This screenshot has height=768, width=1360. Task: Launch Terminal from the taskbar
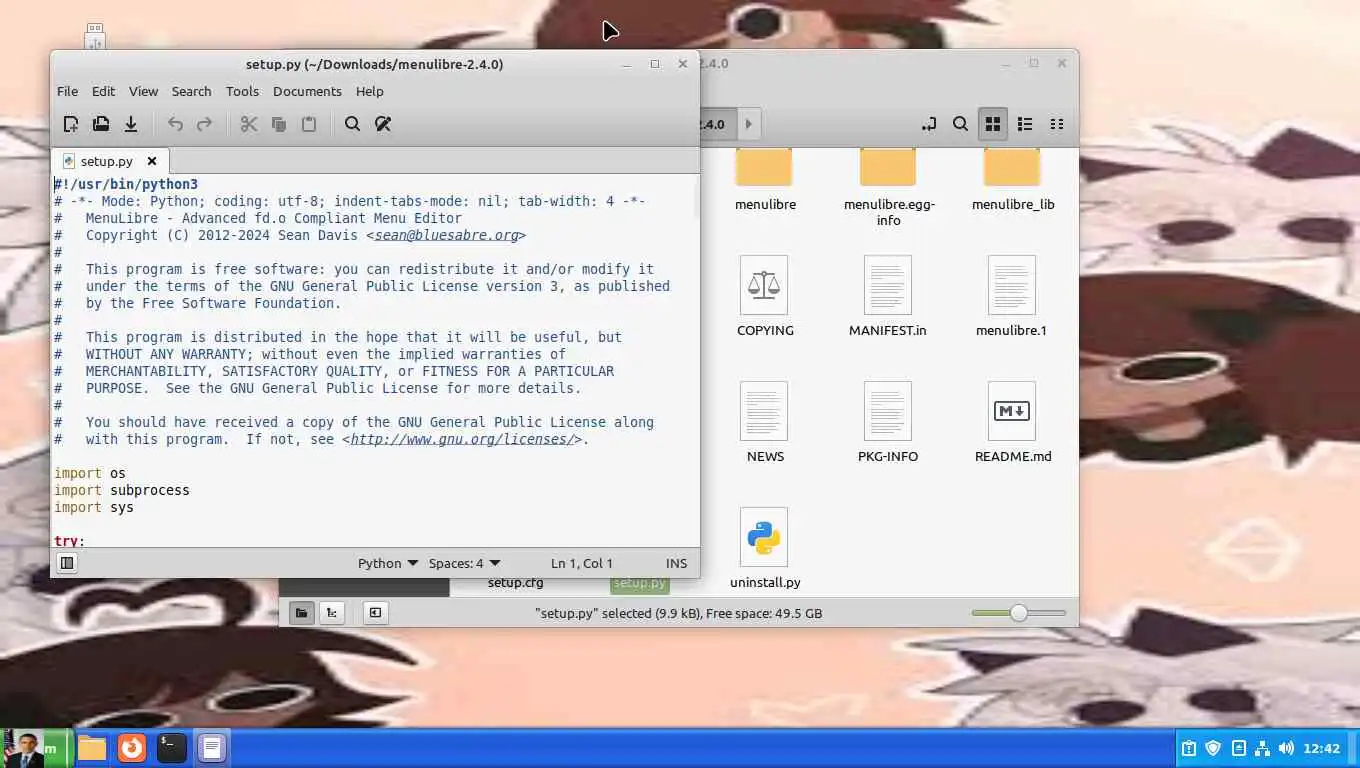point(172,748)
